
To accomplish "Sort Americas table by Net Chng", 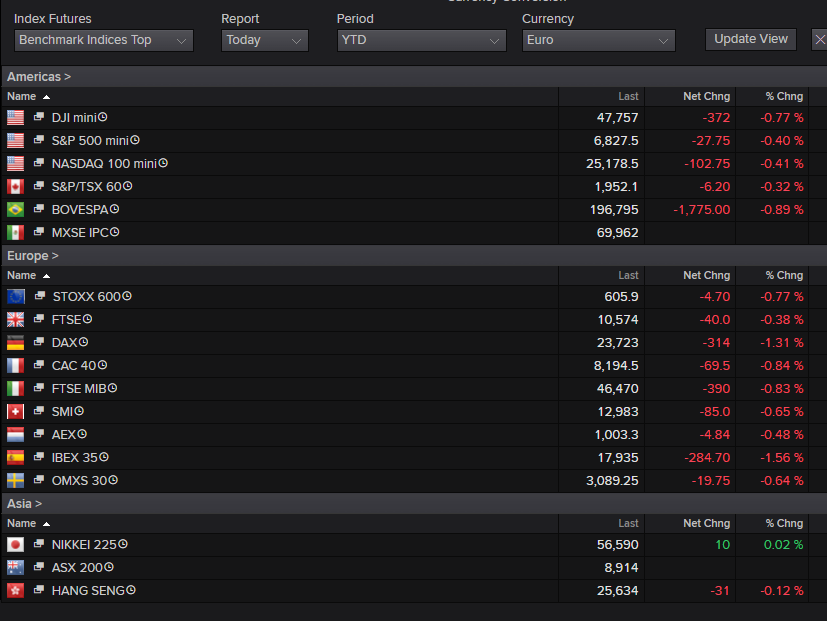I will [x=706, y=97].
